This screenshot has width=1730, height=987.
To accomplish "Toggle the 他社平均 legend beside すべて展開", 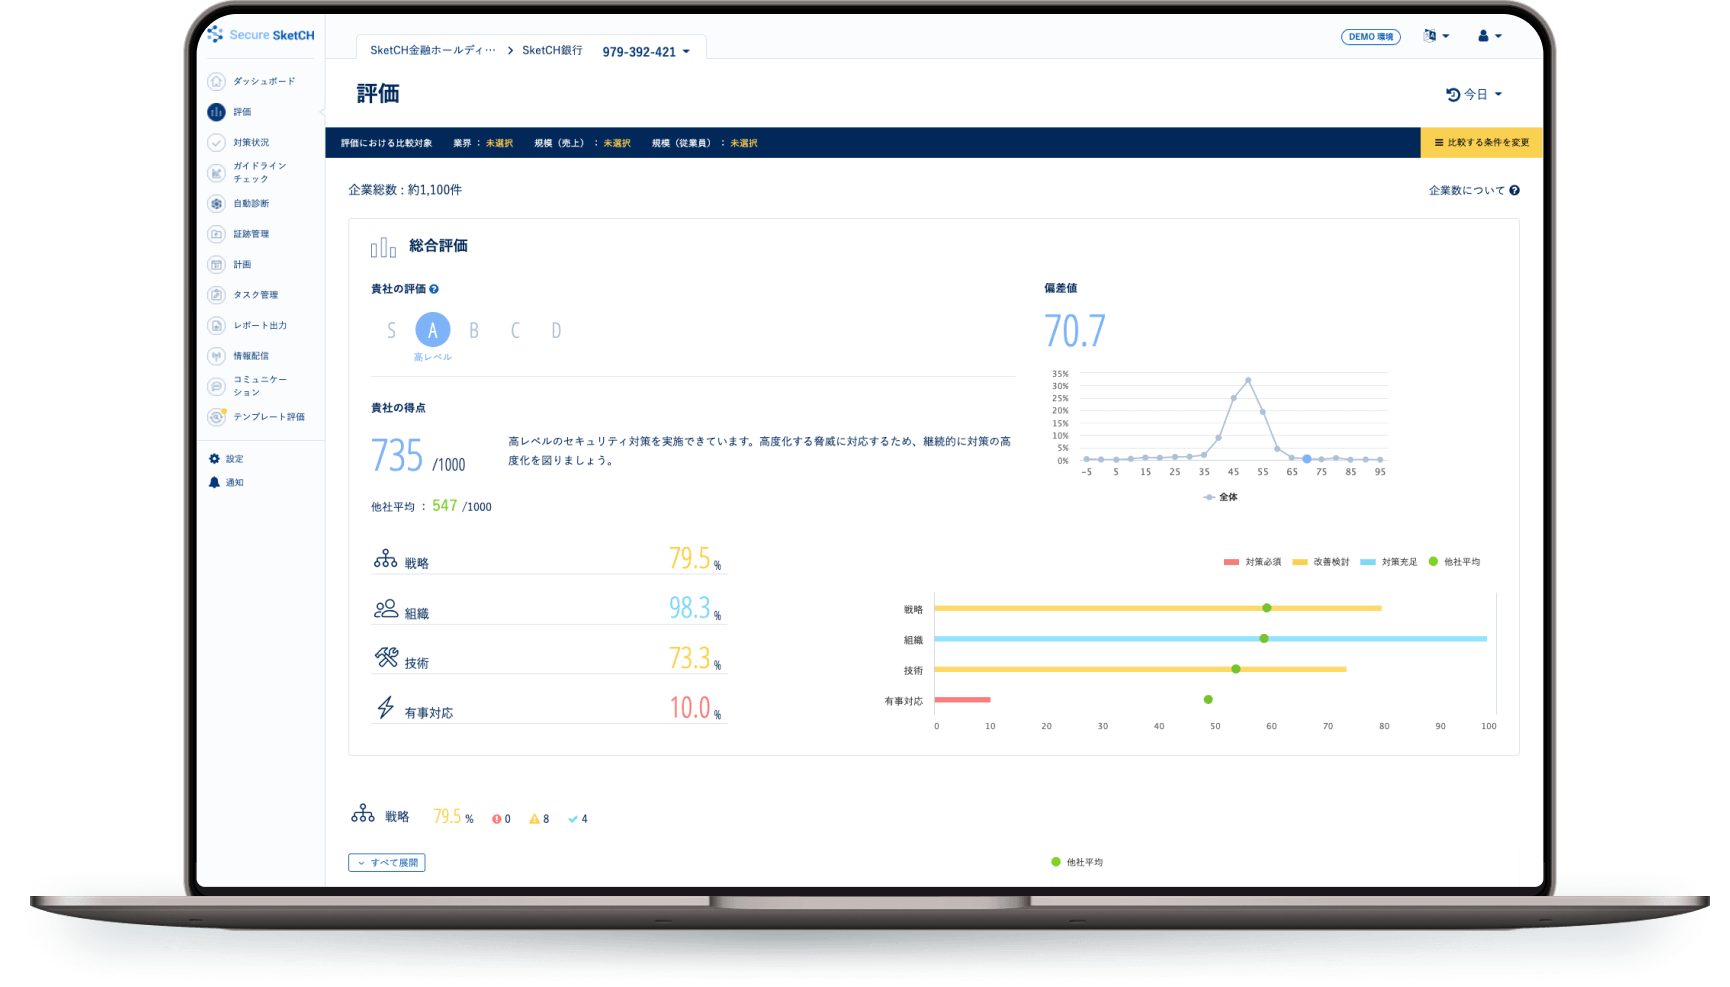I will (1077, 862).
